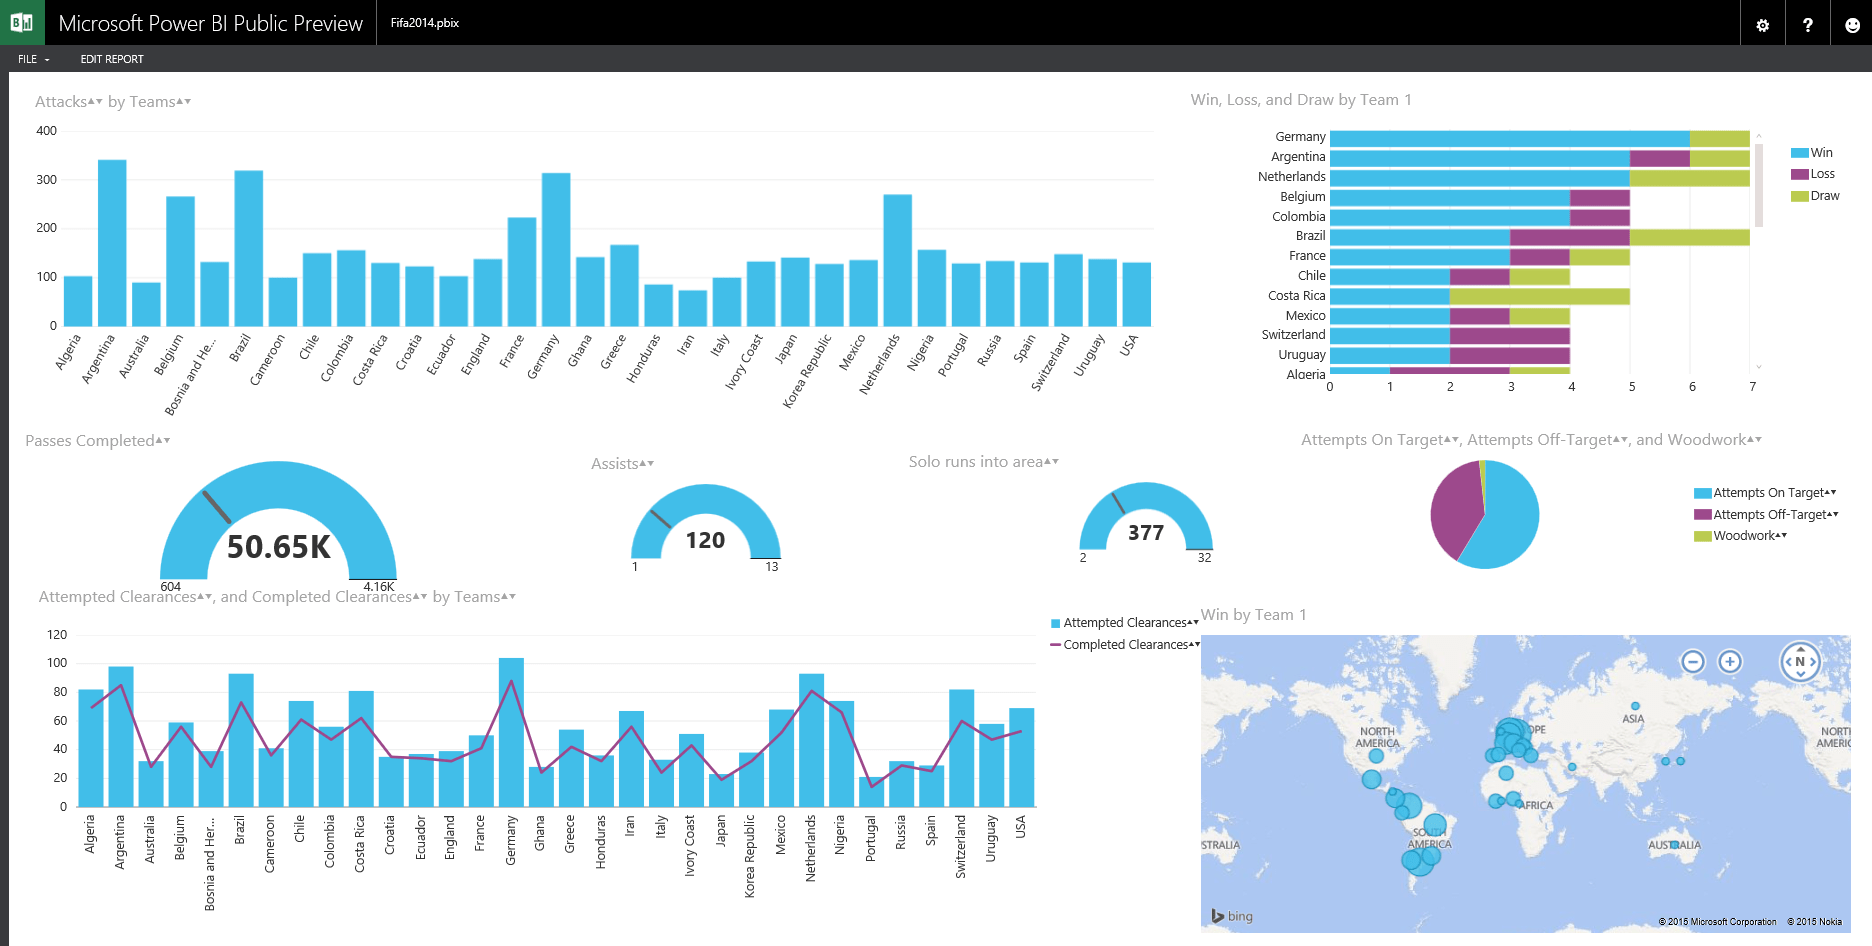Screen dimensions: 1872x946
Task: Click the Woodwork legend color swatch
Action: point(1703,536)
